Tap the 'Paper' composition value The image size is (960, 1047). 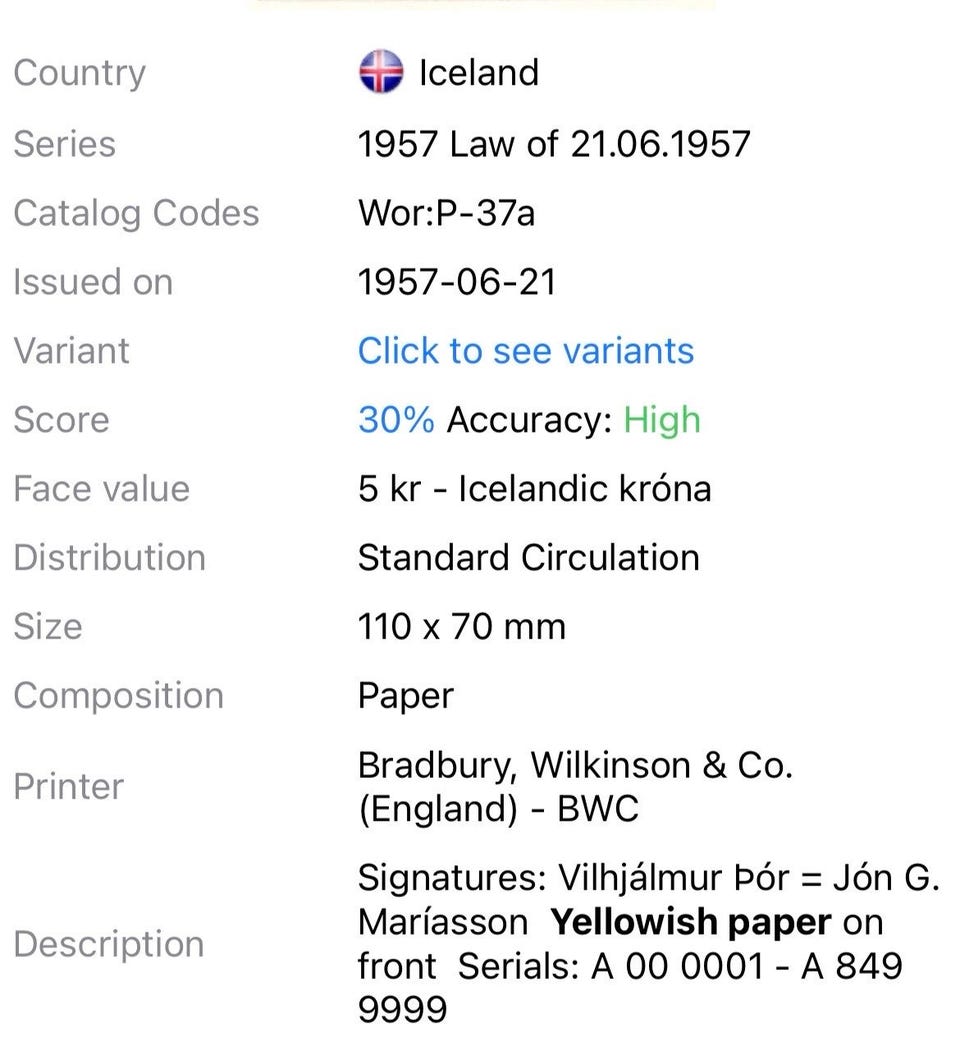406,696
